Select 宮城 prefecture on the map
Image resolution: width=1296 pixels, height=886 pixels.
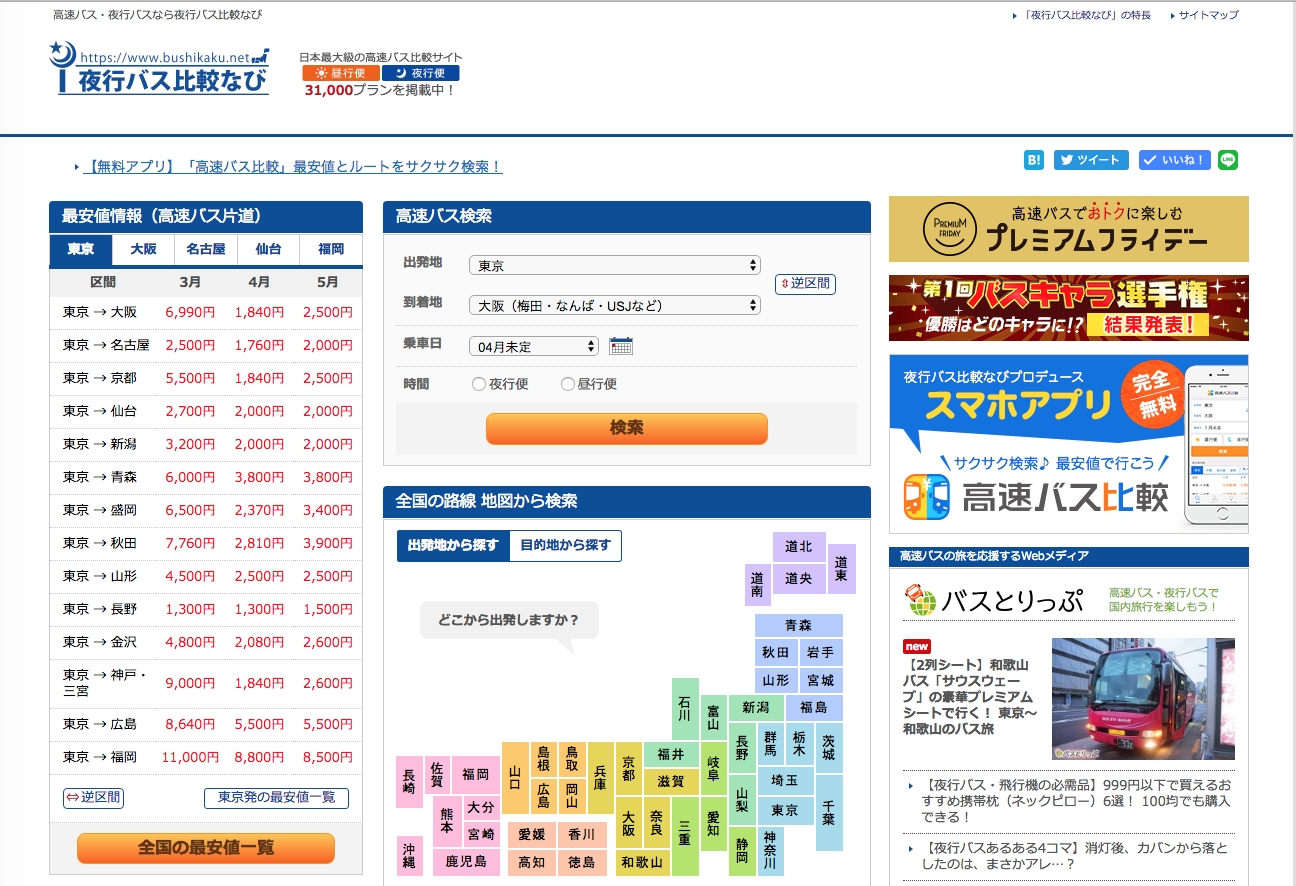tap(821, 680)
